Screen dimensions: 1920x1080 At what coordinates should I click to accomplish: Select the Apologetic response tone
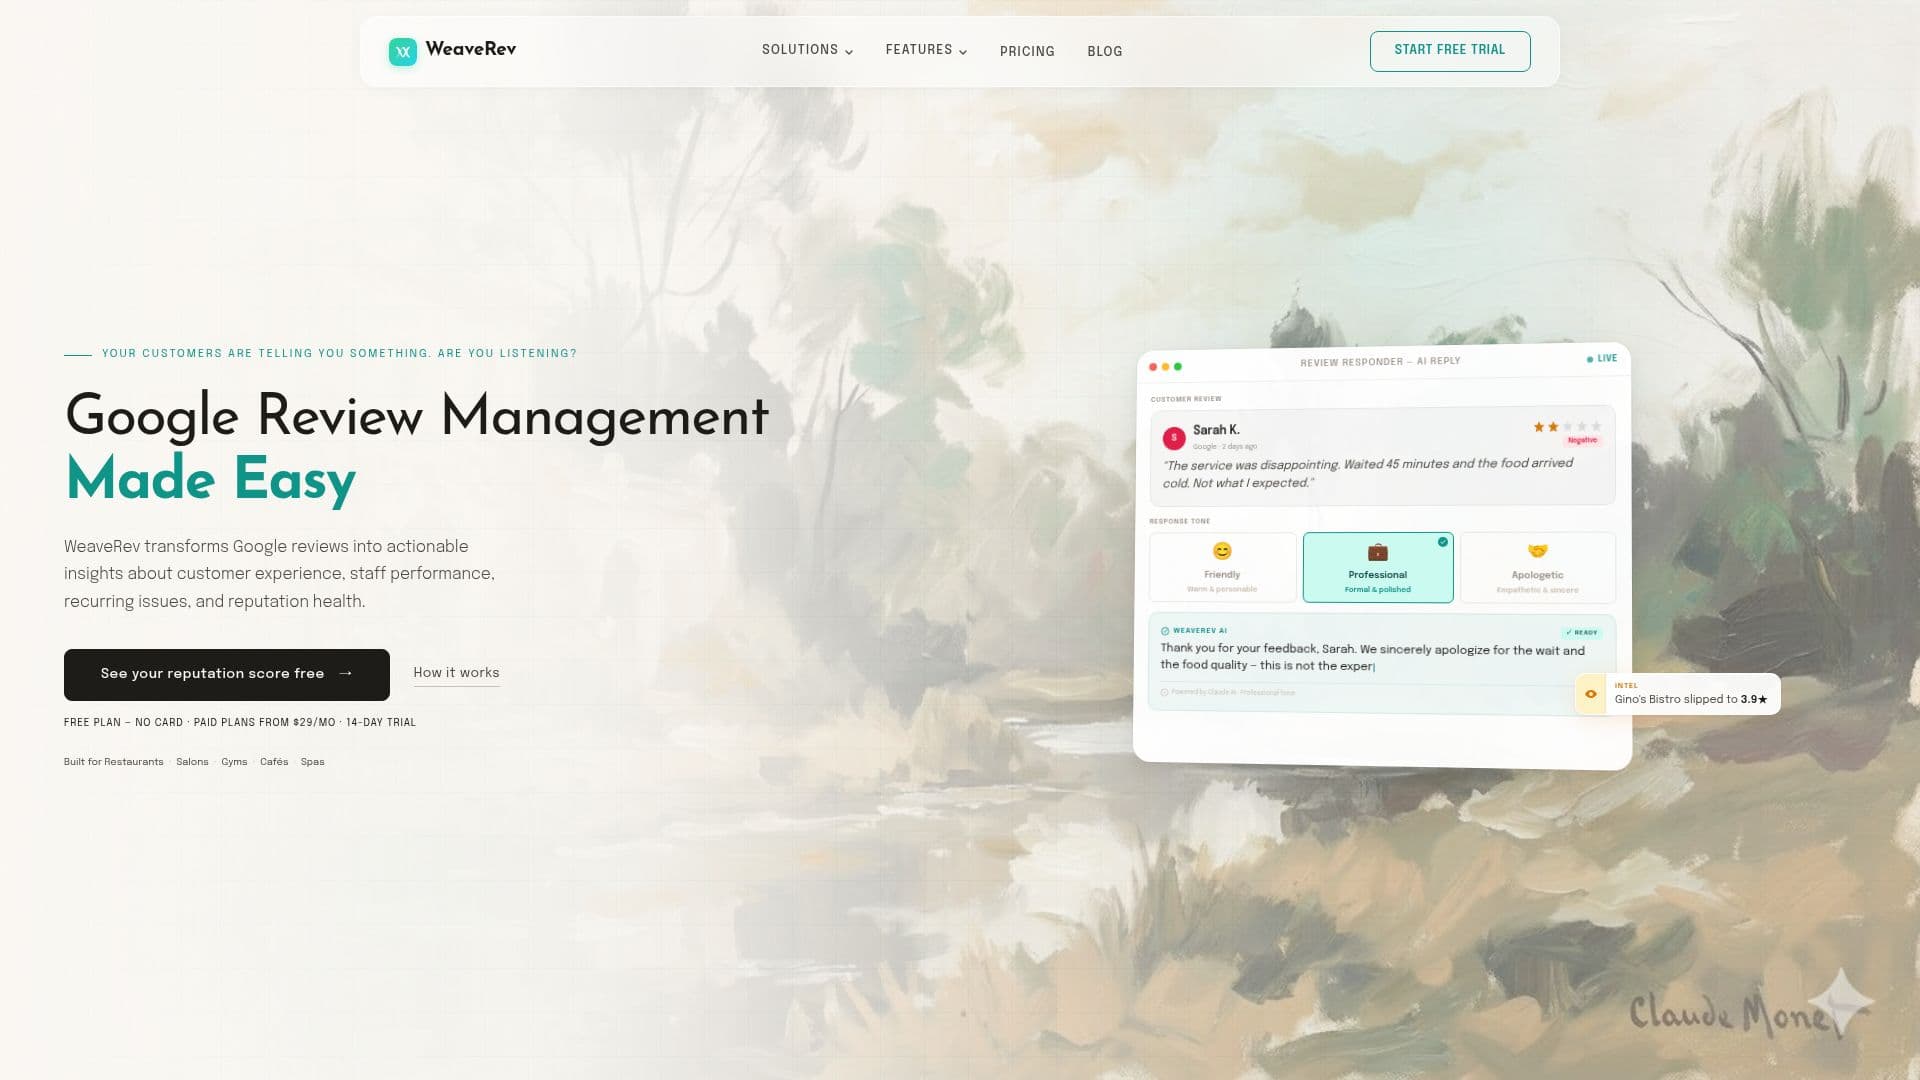pyautogui.click(x=1537, y=568)
